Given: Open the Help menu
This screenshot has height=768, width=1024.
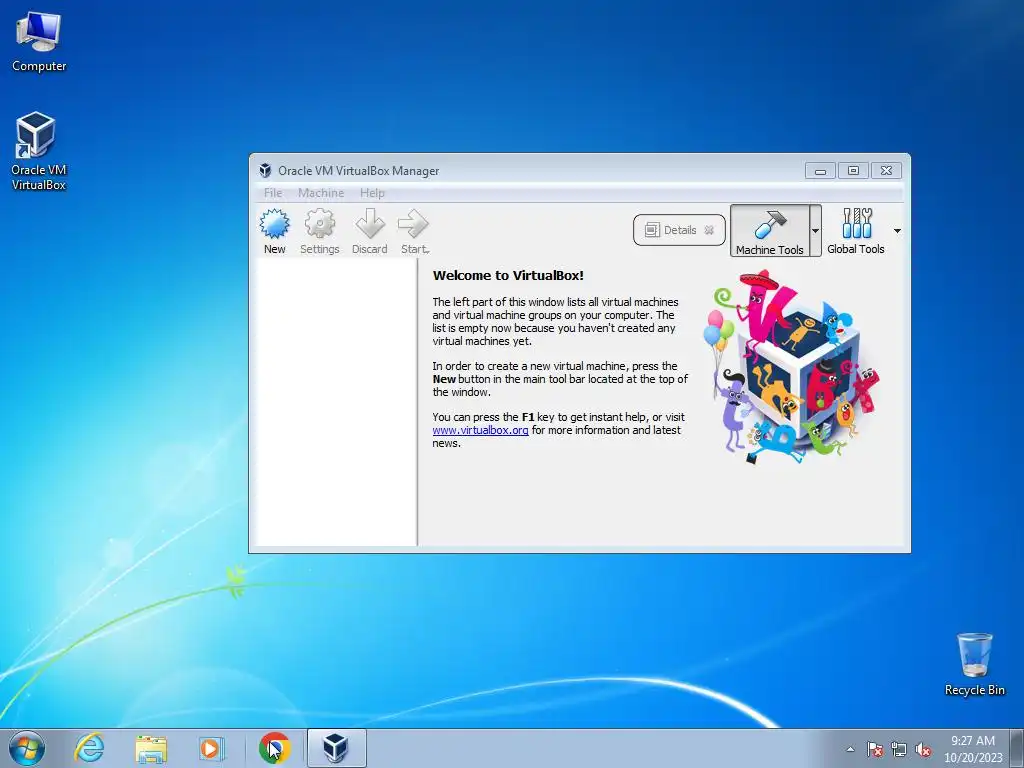Looking at the screenshot, I should point(372,193).
